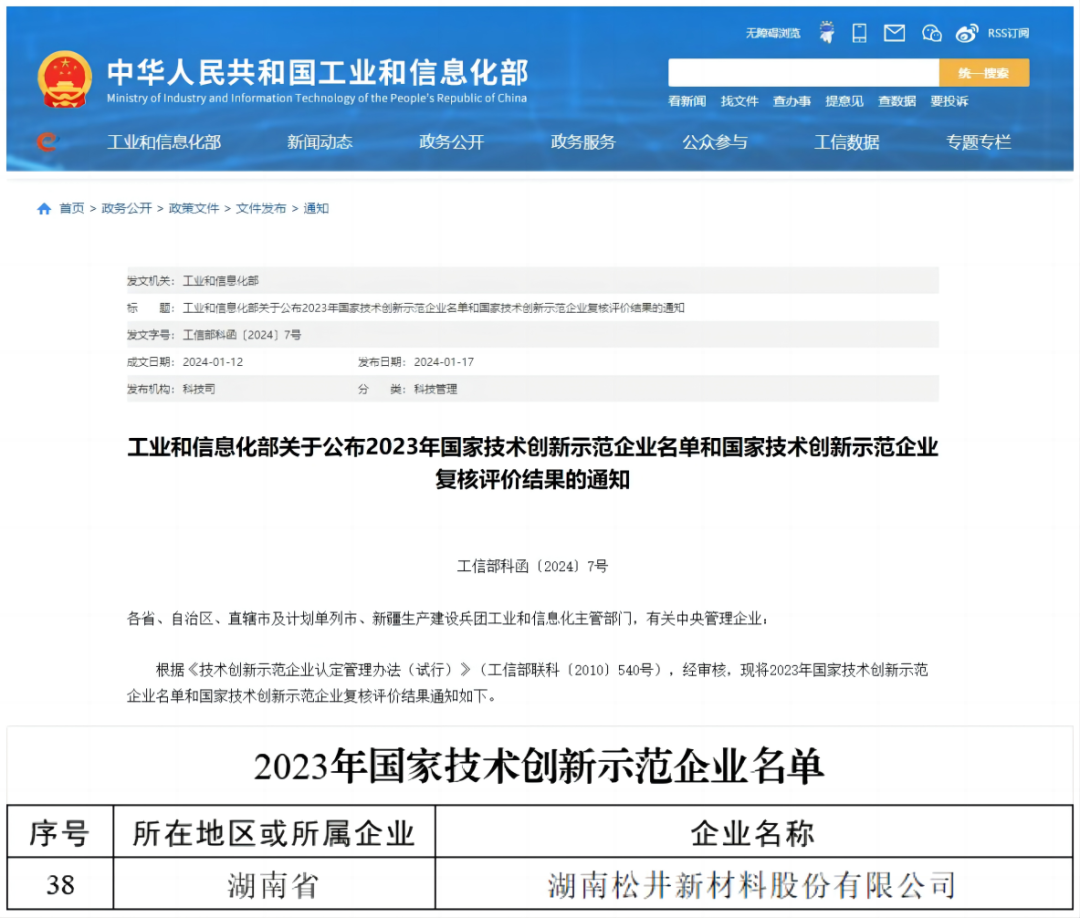Click 无障碍浏览 link
Image resolution: width=1080 pixels, height=918 pixels.
[773, 33]
